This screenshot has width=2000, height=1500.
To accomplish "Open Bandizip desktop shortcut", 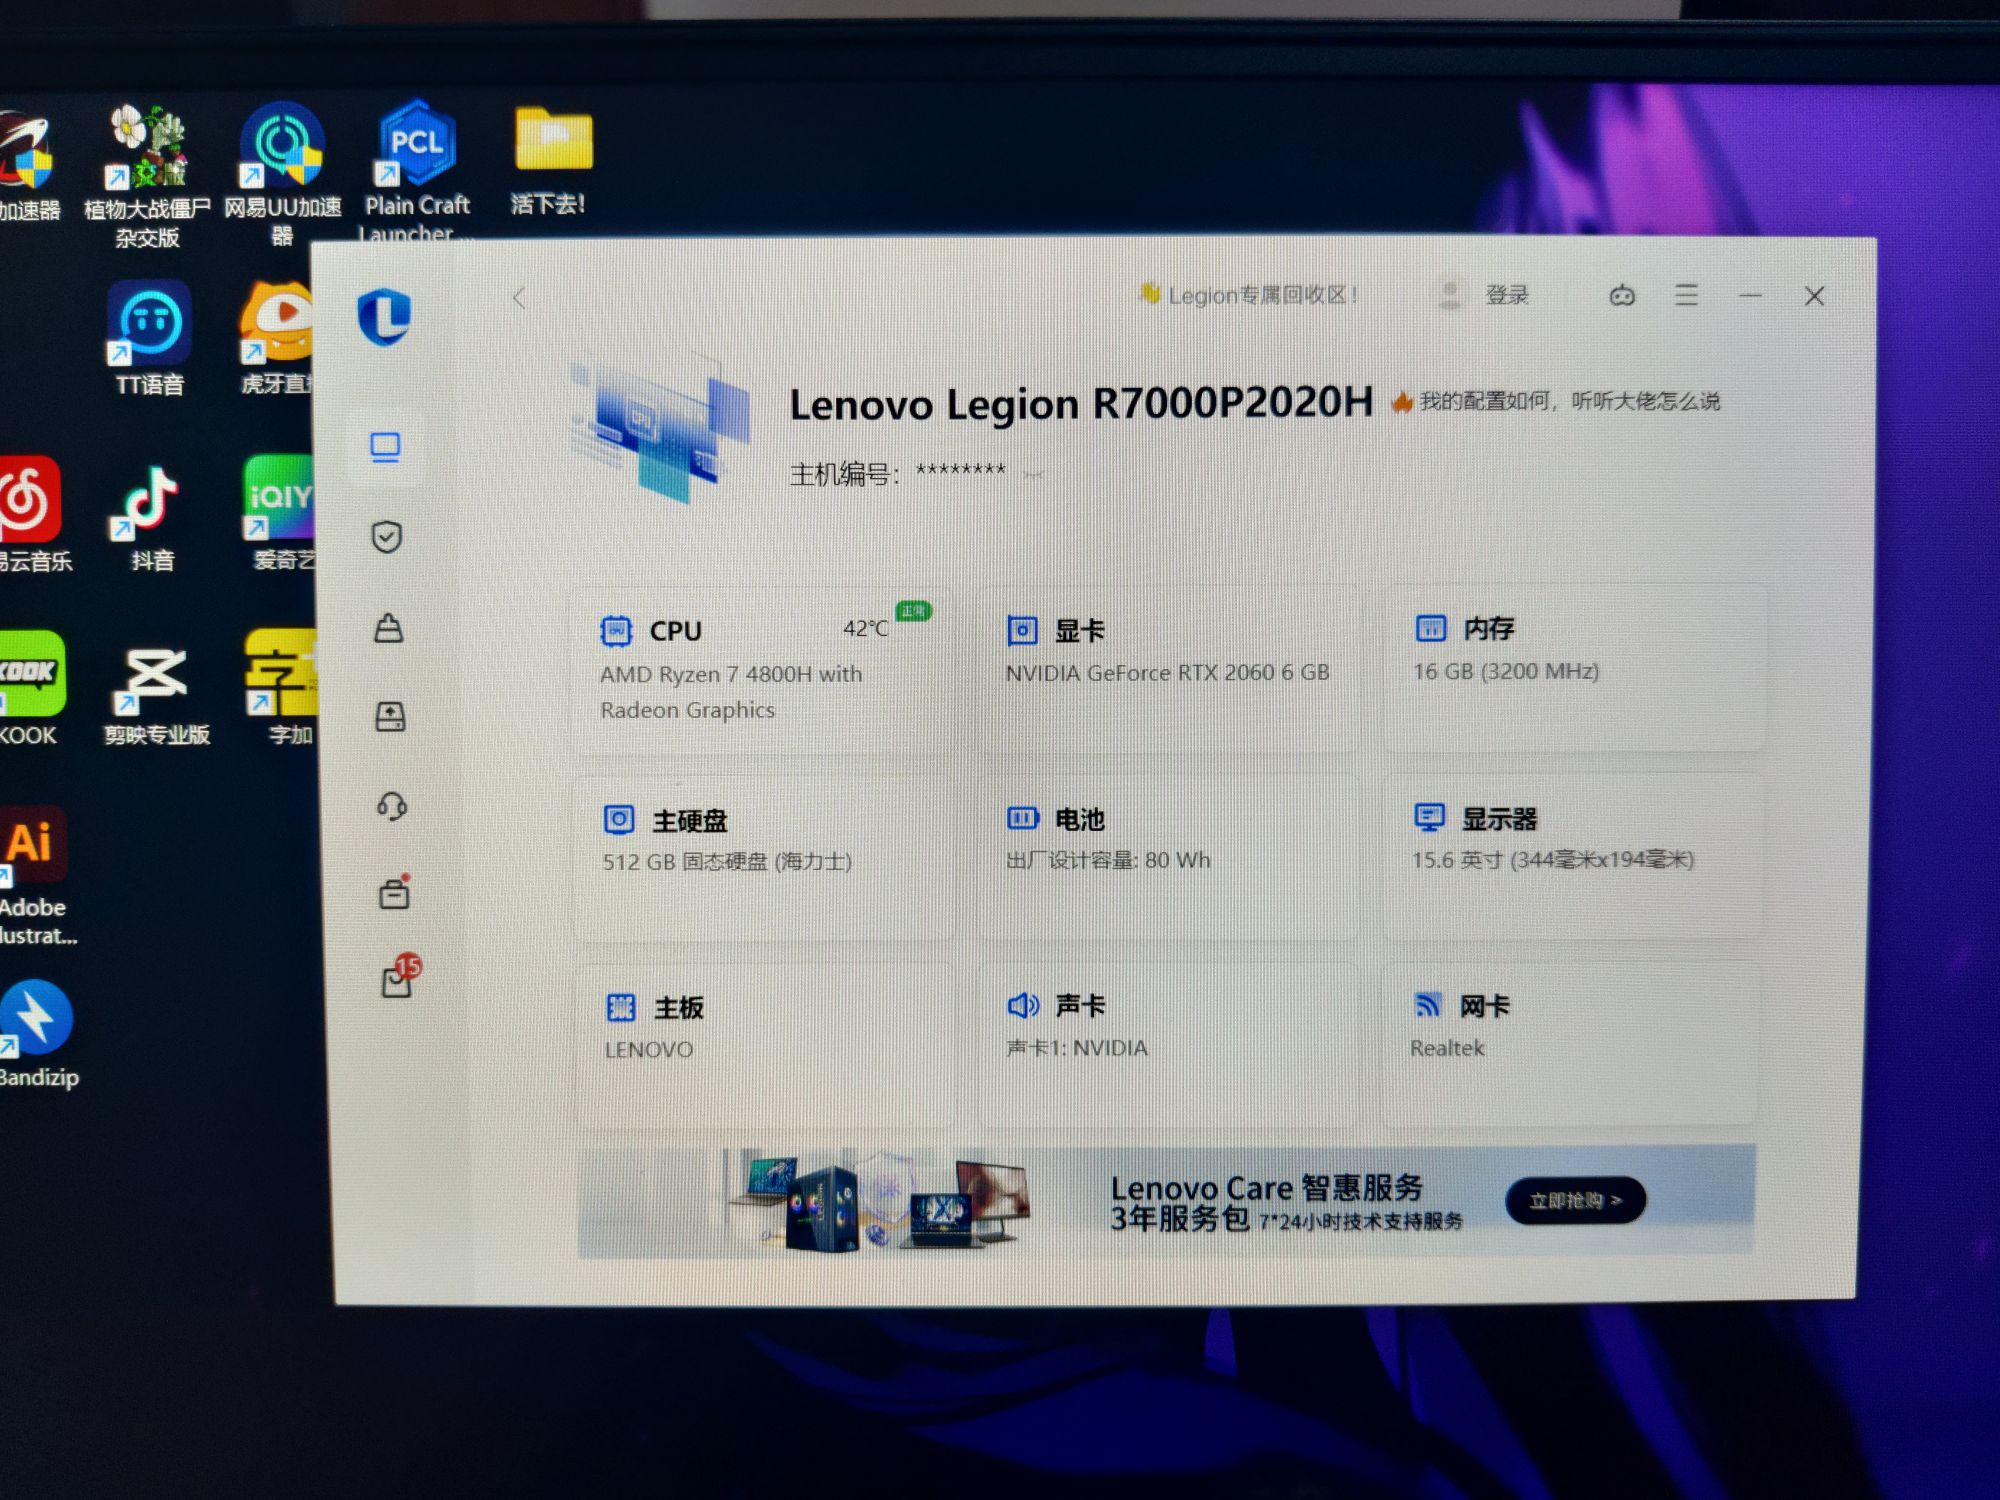I will pyautogui.click(x=38, y=1034).
